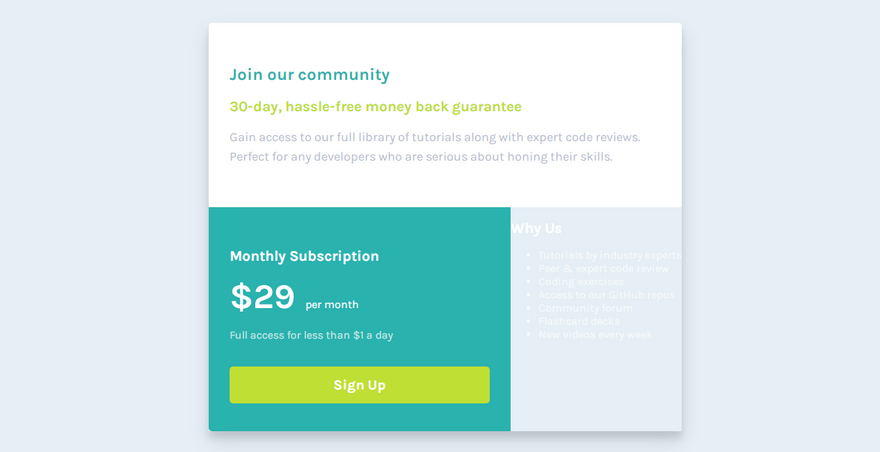Image resolution: width=880 pixels, height=452 pixels.
Task: Select "Peer & expert code review" list item
Action: coord(604,268)
